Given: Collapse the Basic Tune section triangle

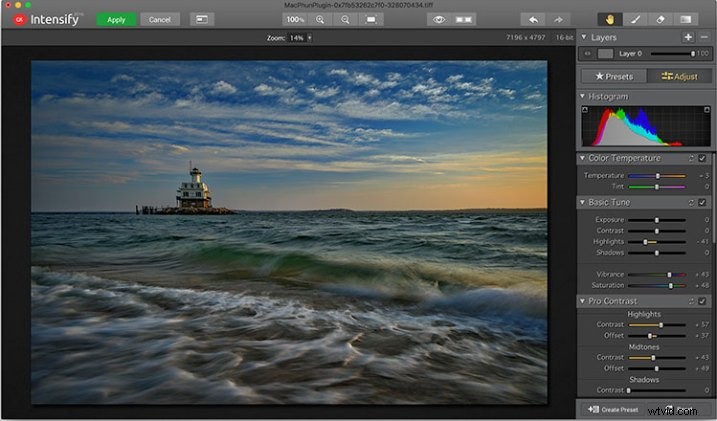Looking at the screenshot, I should pos(583,203).
